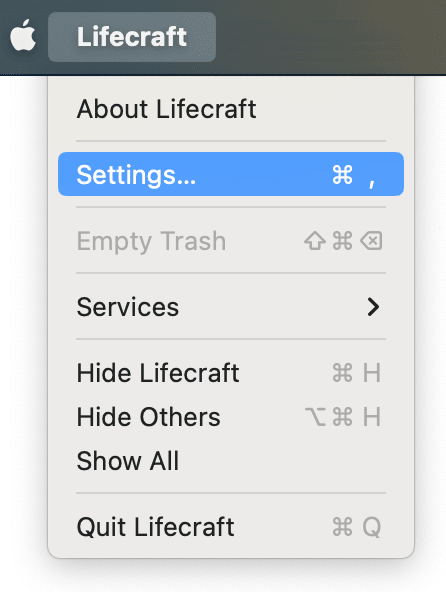This screenshot has height=592, width=446.
Task: Click the H key label in Hide Others row
Action: (372, 417)
